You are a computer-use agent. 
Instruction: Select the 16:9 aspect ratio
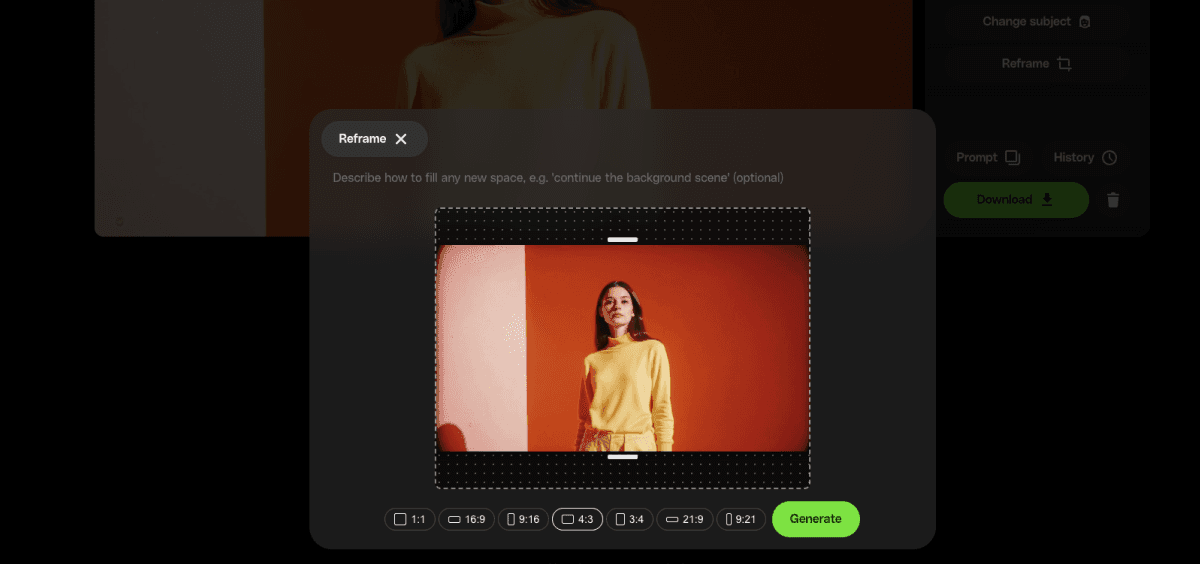[x=466, y=519]
